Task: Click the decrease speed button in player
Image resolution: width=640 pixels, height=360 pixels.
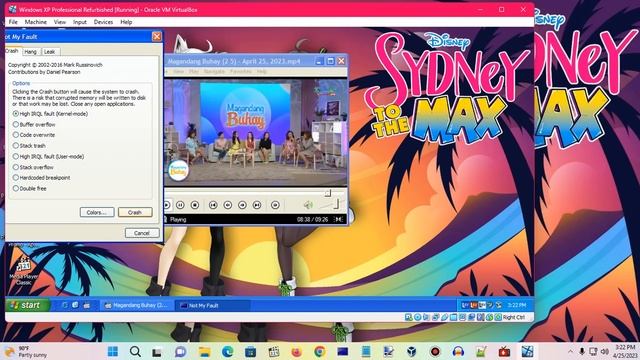Action: [x=228, y=205]
